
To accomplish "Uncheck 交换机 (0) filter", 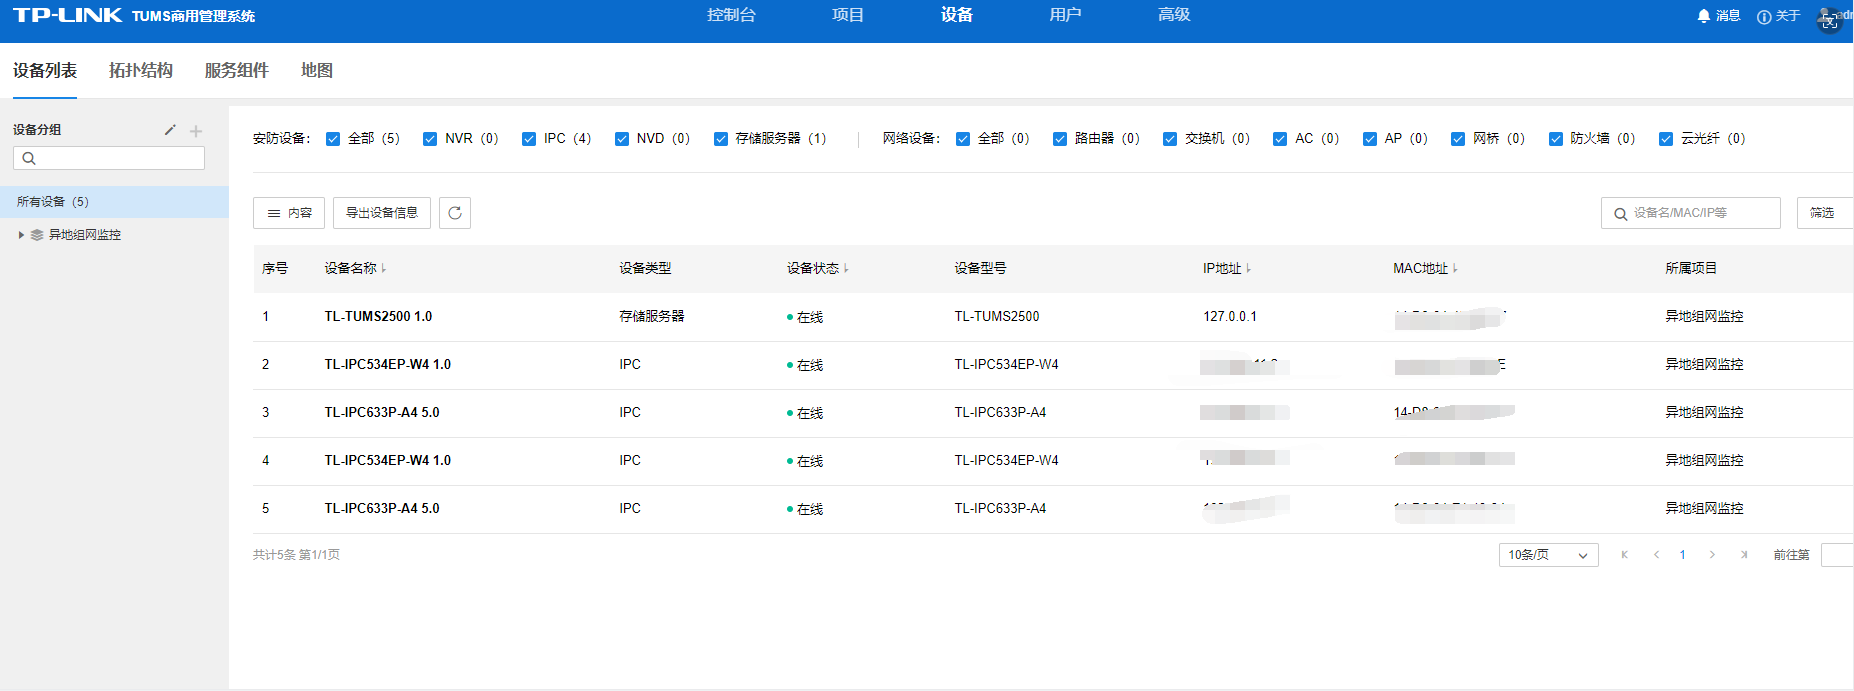I will coord(1170,139).
